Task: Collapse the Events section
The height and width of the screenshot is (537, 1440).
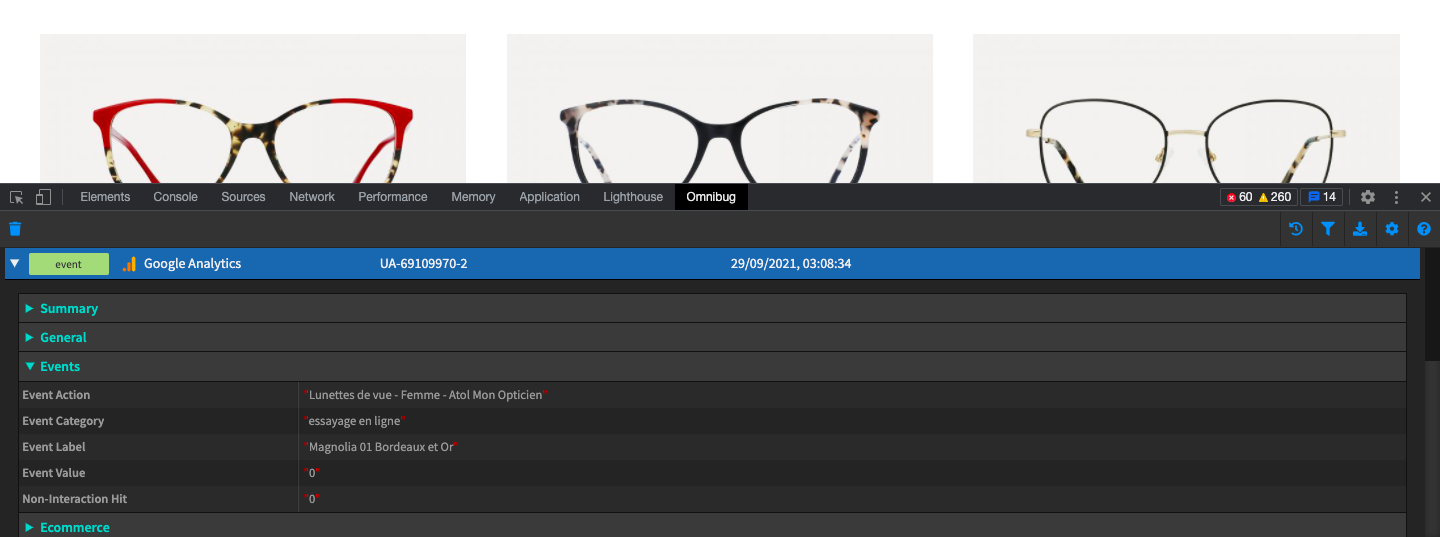Action: click(x=59, y=367)
